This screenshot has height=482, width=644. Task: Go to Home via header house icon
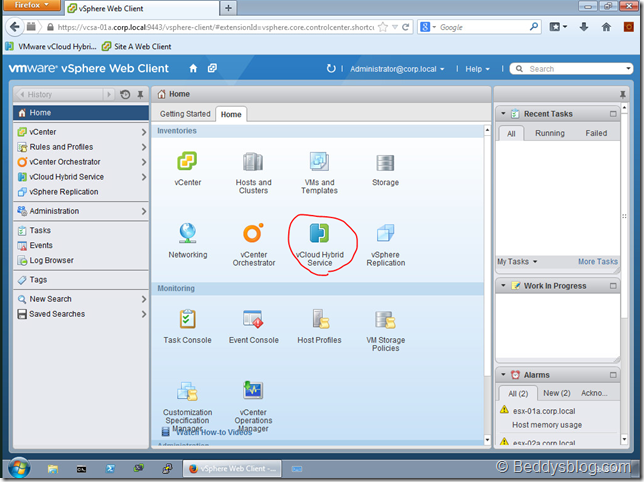coord(193,69)
